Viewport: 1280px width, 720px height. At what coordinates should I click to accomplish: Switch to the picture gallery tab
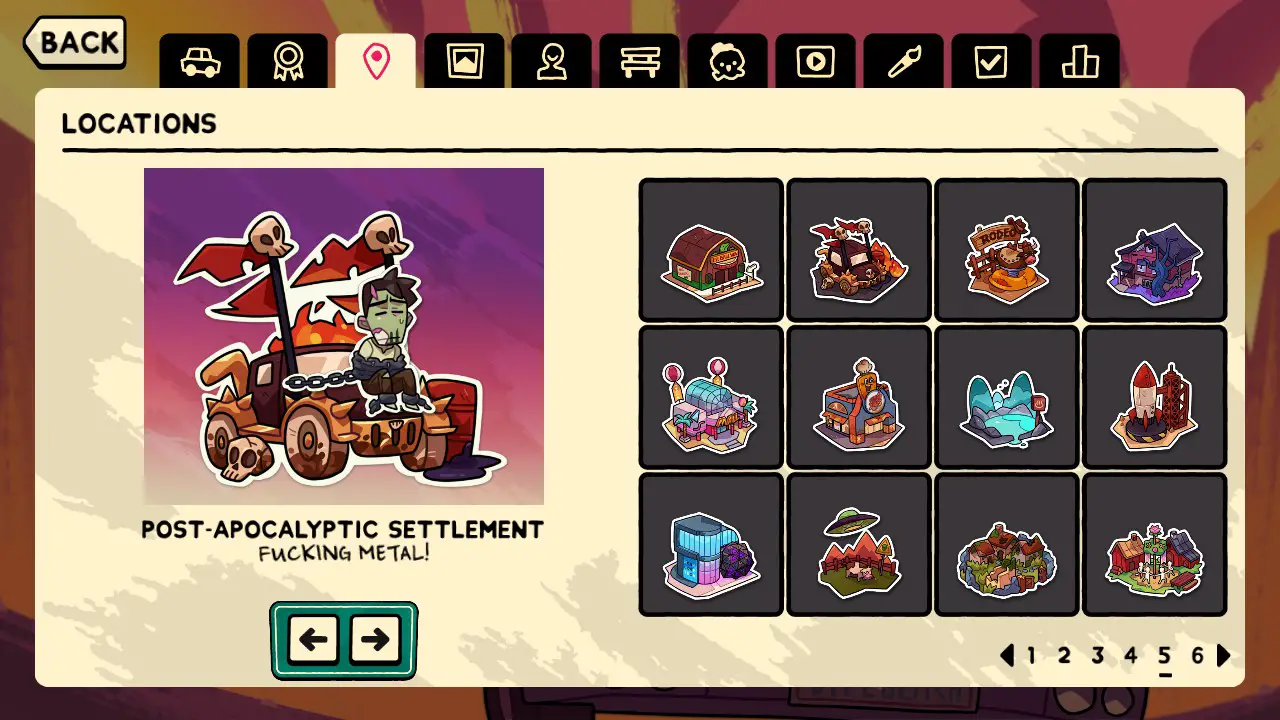(x=464, y=62)
